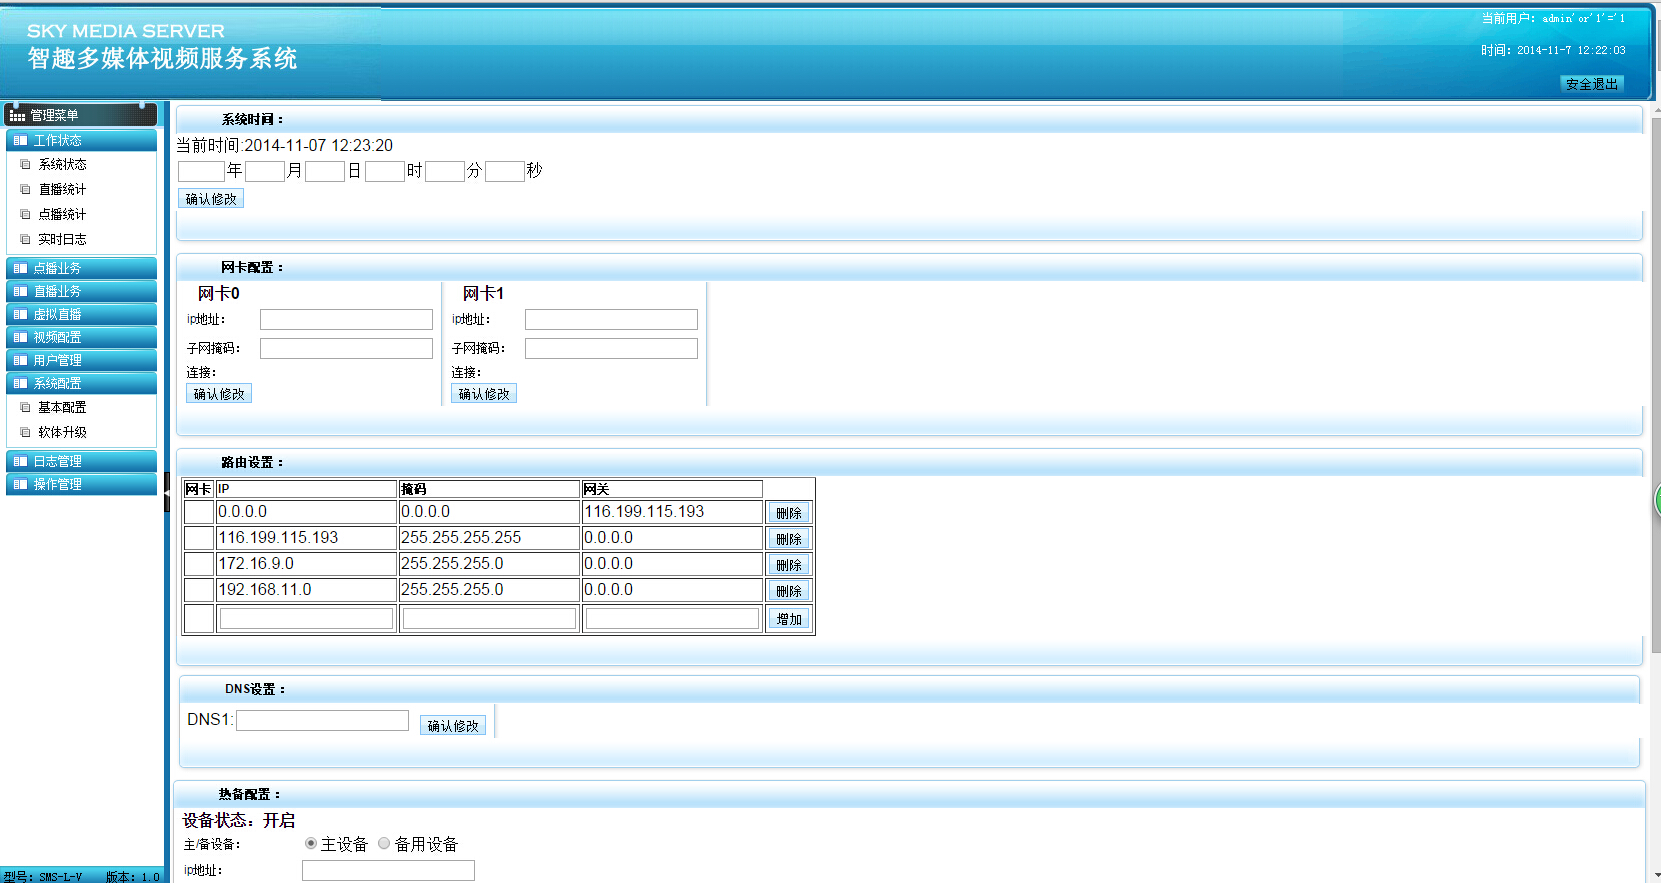Viewport: 1661px width, 883px height.
Task: Click the 版本: 1.0 status text
Action: coord(133,876)
